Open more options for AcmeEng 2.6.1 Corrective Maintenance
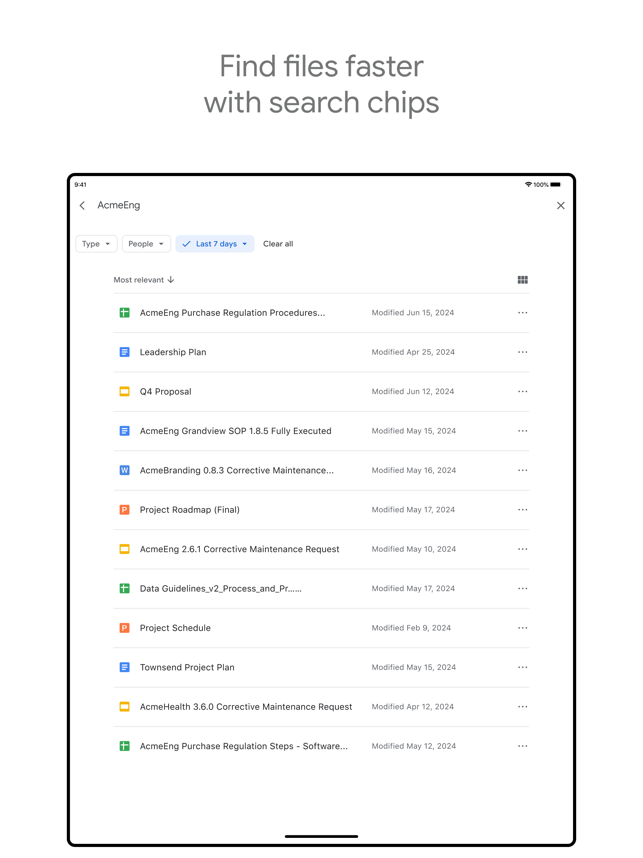The height and width of the screenshot is (858, 643). 523,549
